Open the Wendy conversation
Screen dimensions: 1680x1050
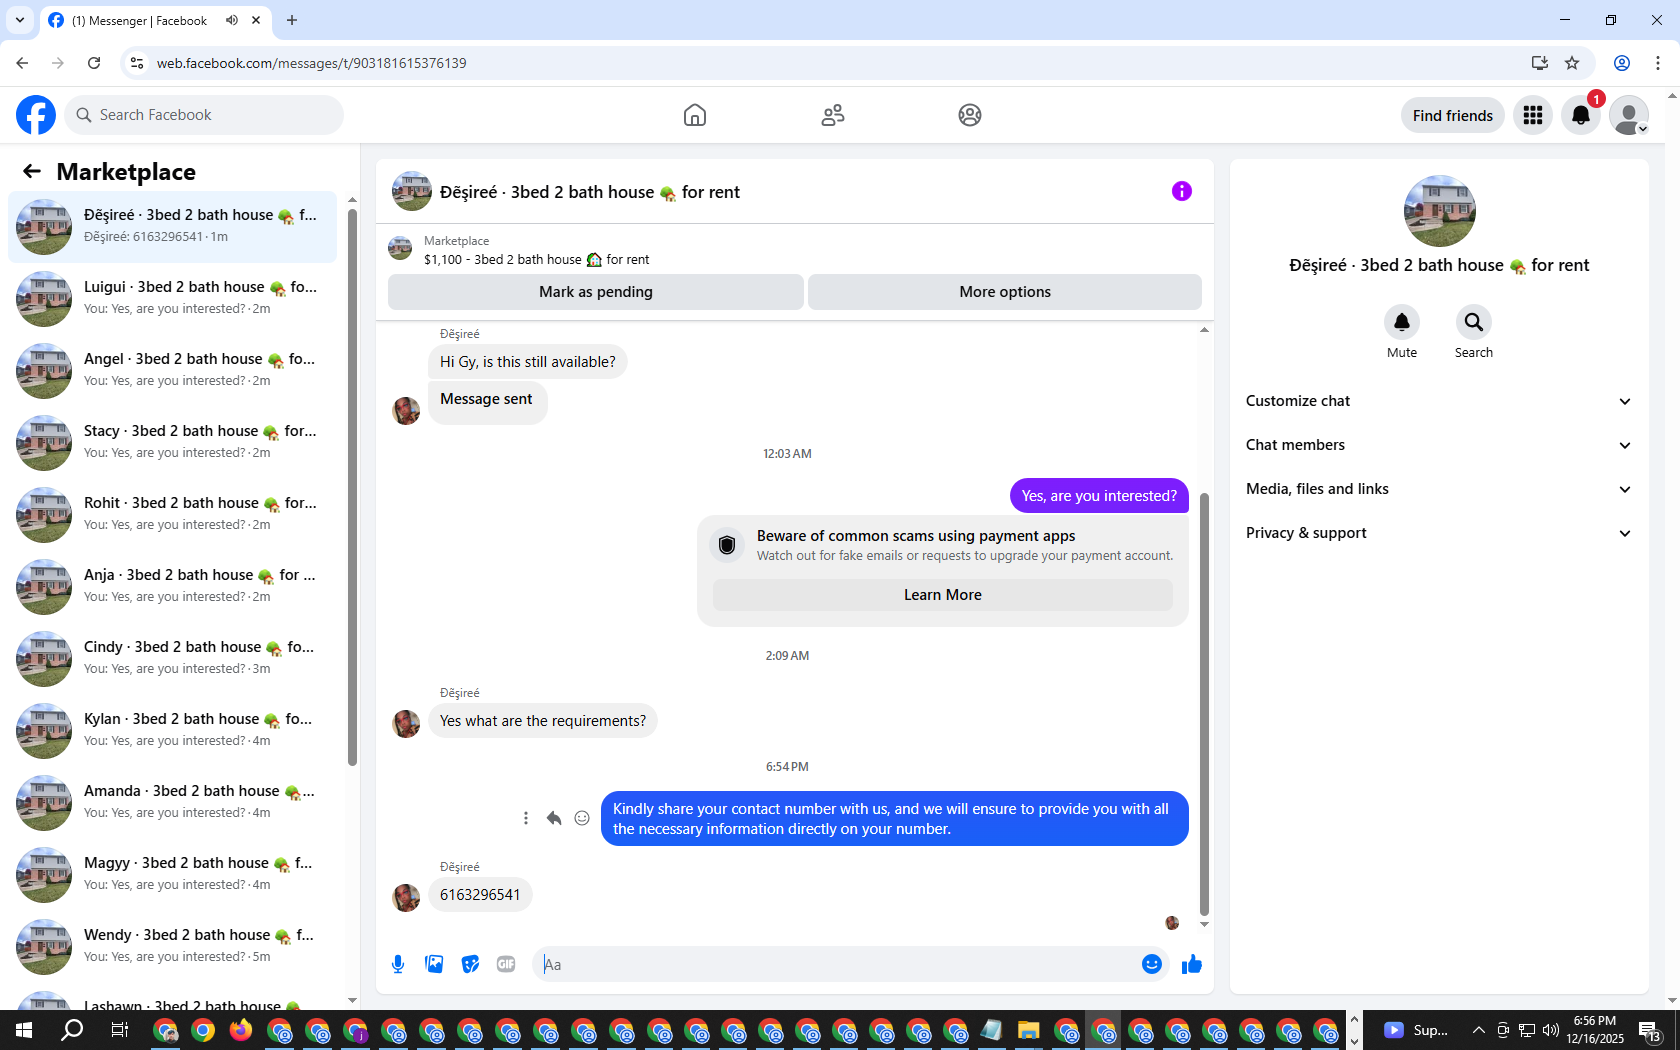172,947
